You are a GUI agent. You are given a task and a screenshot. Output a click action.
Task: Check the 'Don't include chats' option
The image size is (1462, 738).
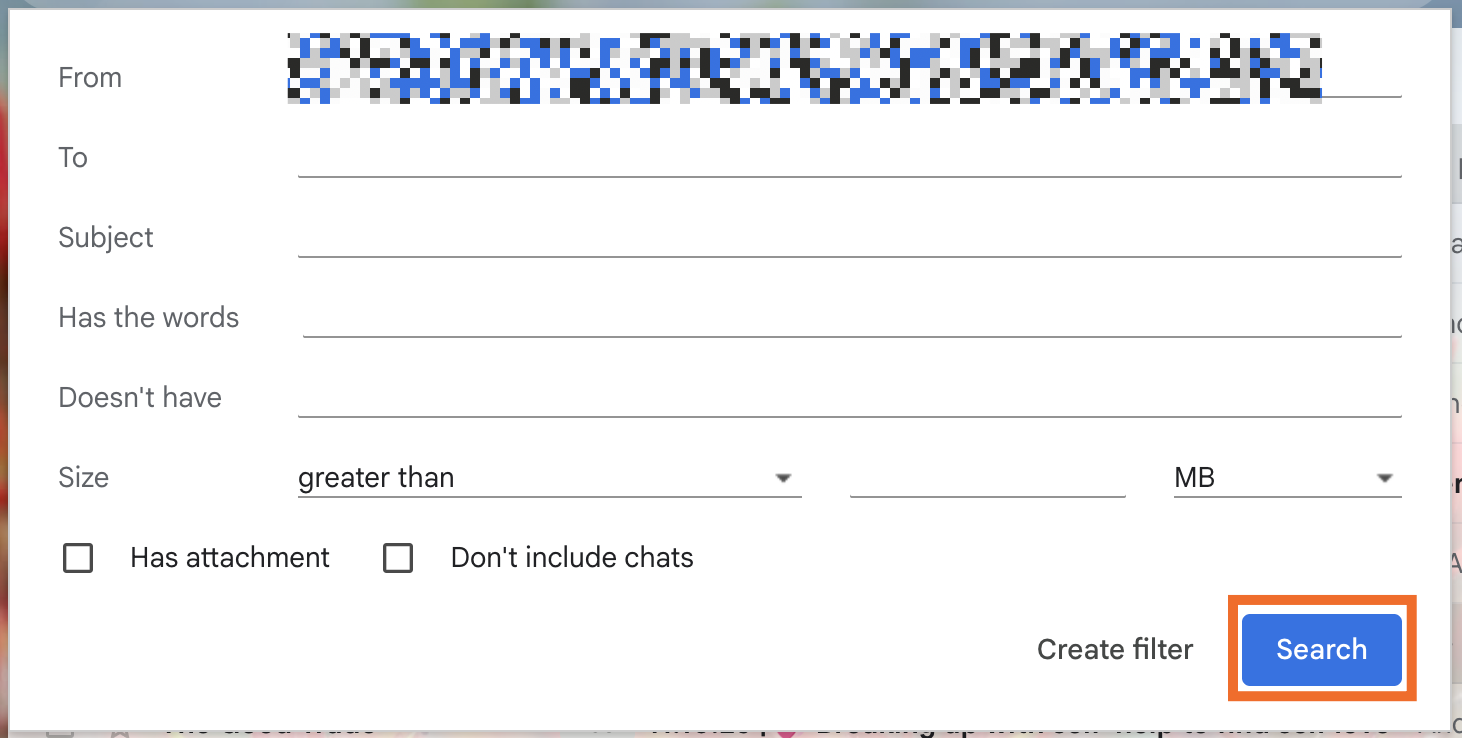399,558
